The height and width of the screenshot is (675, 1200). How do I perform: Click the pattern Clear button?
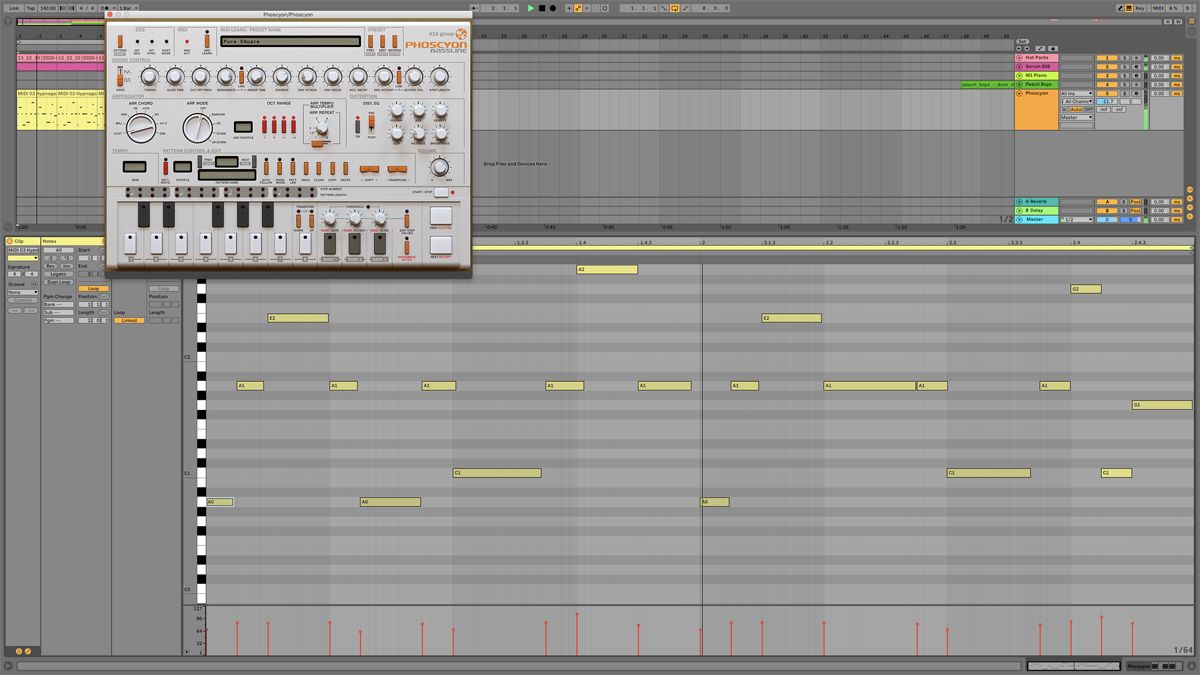[x=318, y=169]
